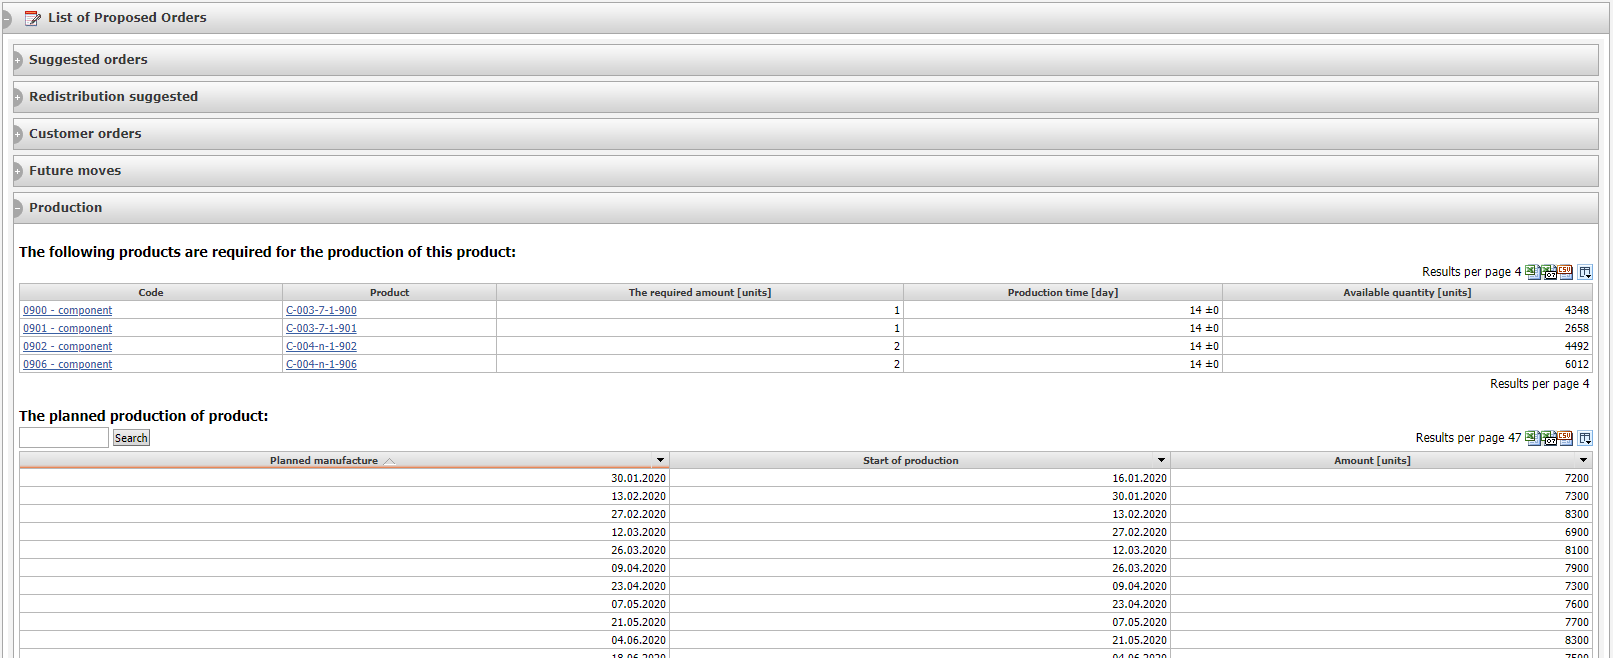Open Start of production column dropdown arrow
Image resolution: width=1613 pixels, height=658 pixels.
(1161, 460)
